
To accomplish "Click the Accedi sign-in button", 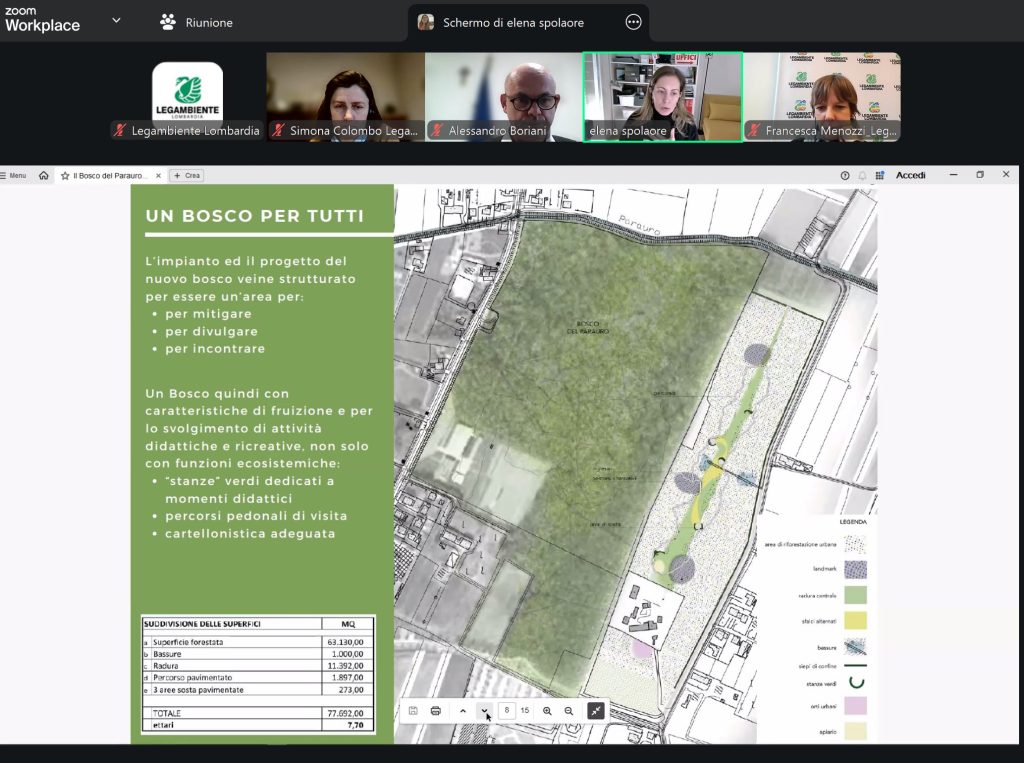I will (910, 175).
